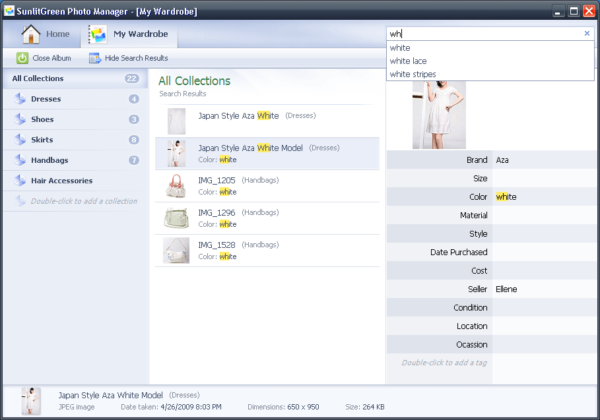
Task: Click the Hair Accessories collection icon
Action: pyautogui.click(x=20, y=180)
